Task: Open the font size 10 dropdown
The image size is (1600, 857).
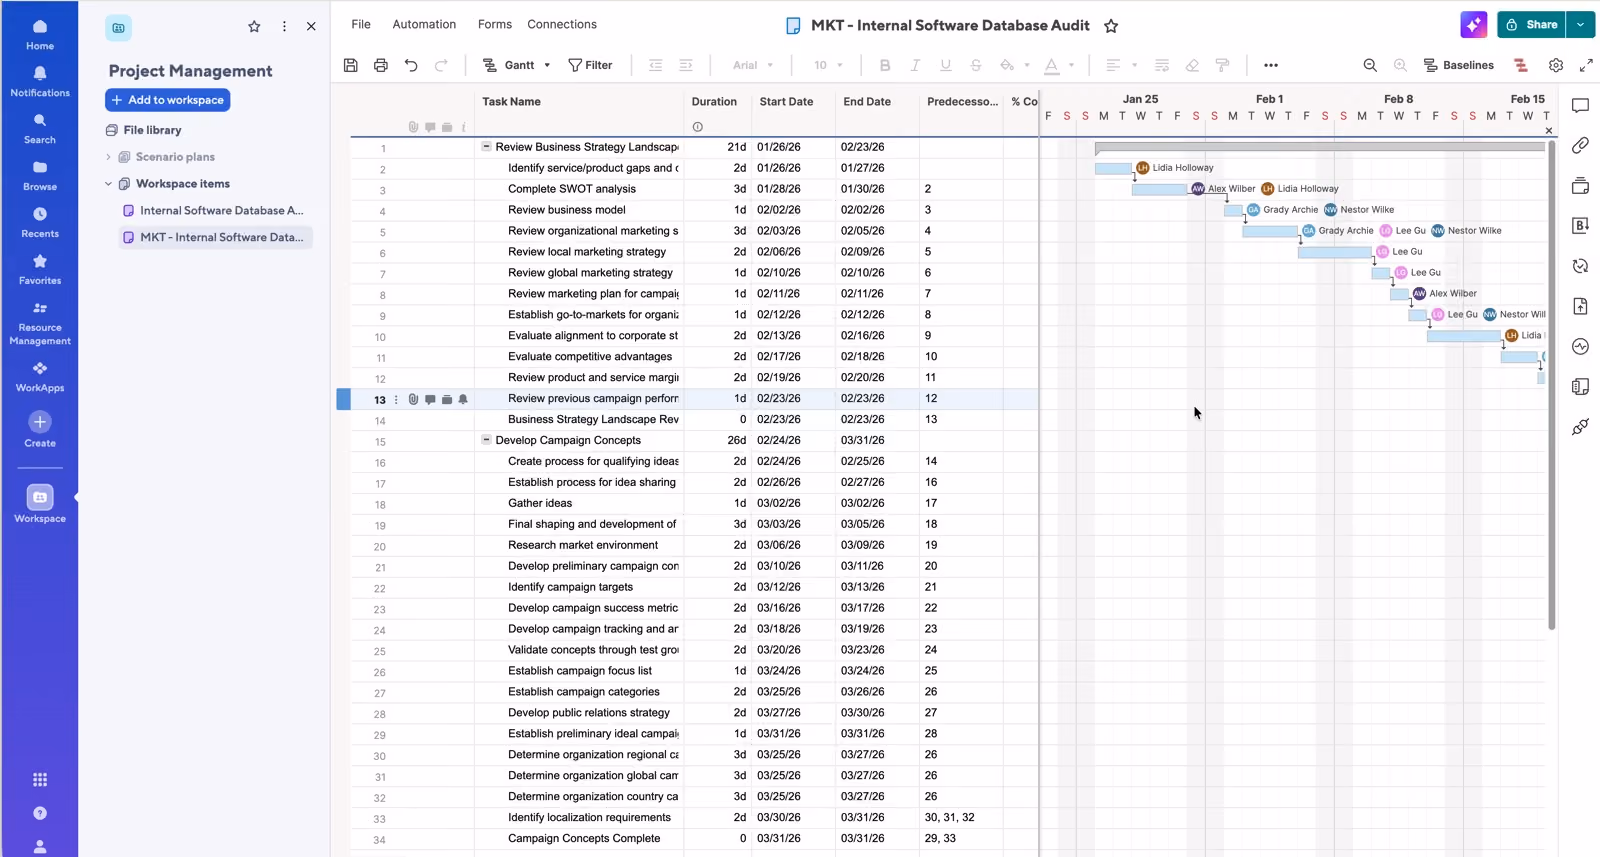Action: 828,65
